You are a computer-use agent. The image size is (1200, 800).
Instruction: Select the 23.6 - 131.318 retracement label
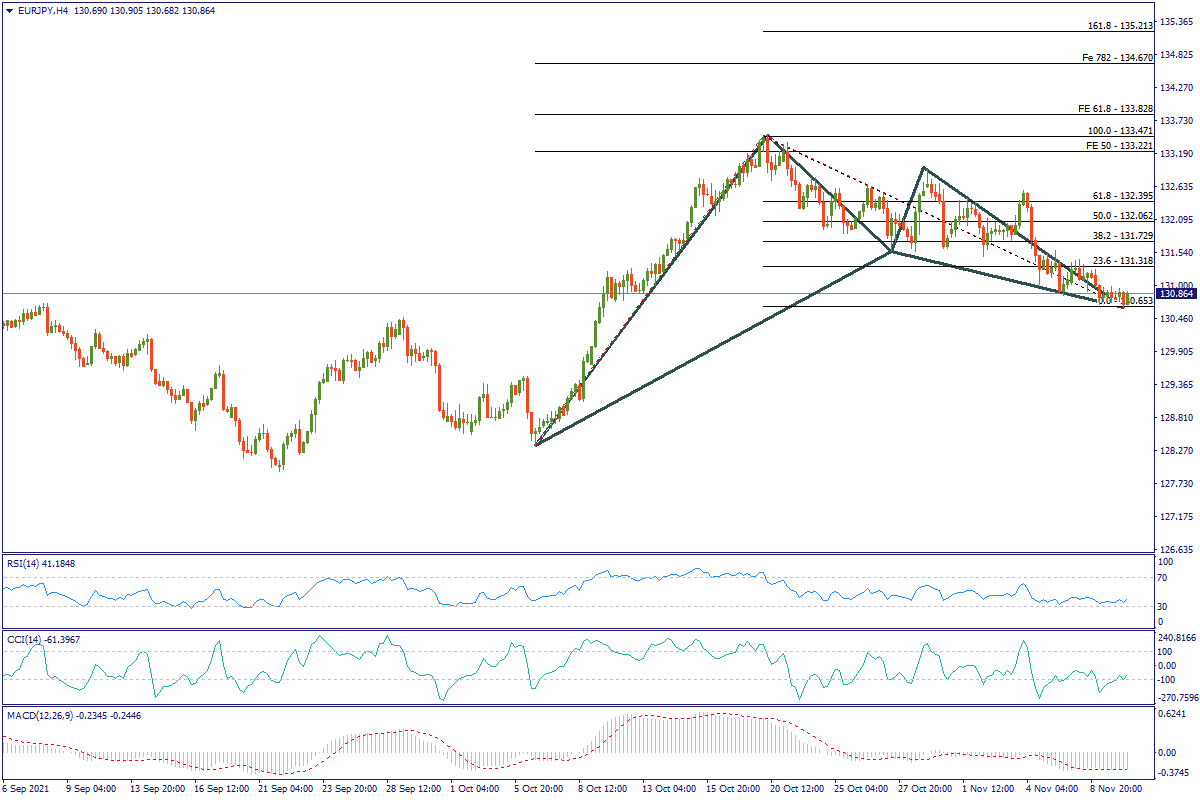click(x=1122, y=260)
